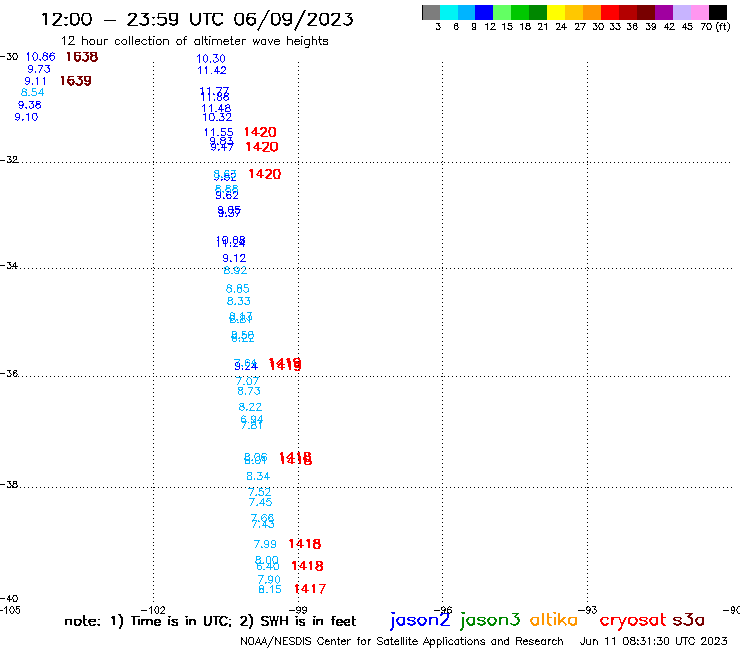Click the -32 latitude axis label
The image size is (740, 650).
(9, 160)
